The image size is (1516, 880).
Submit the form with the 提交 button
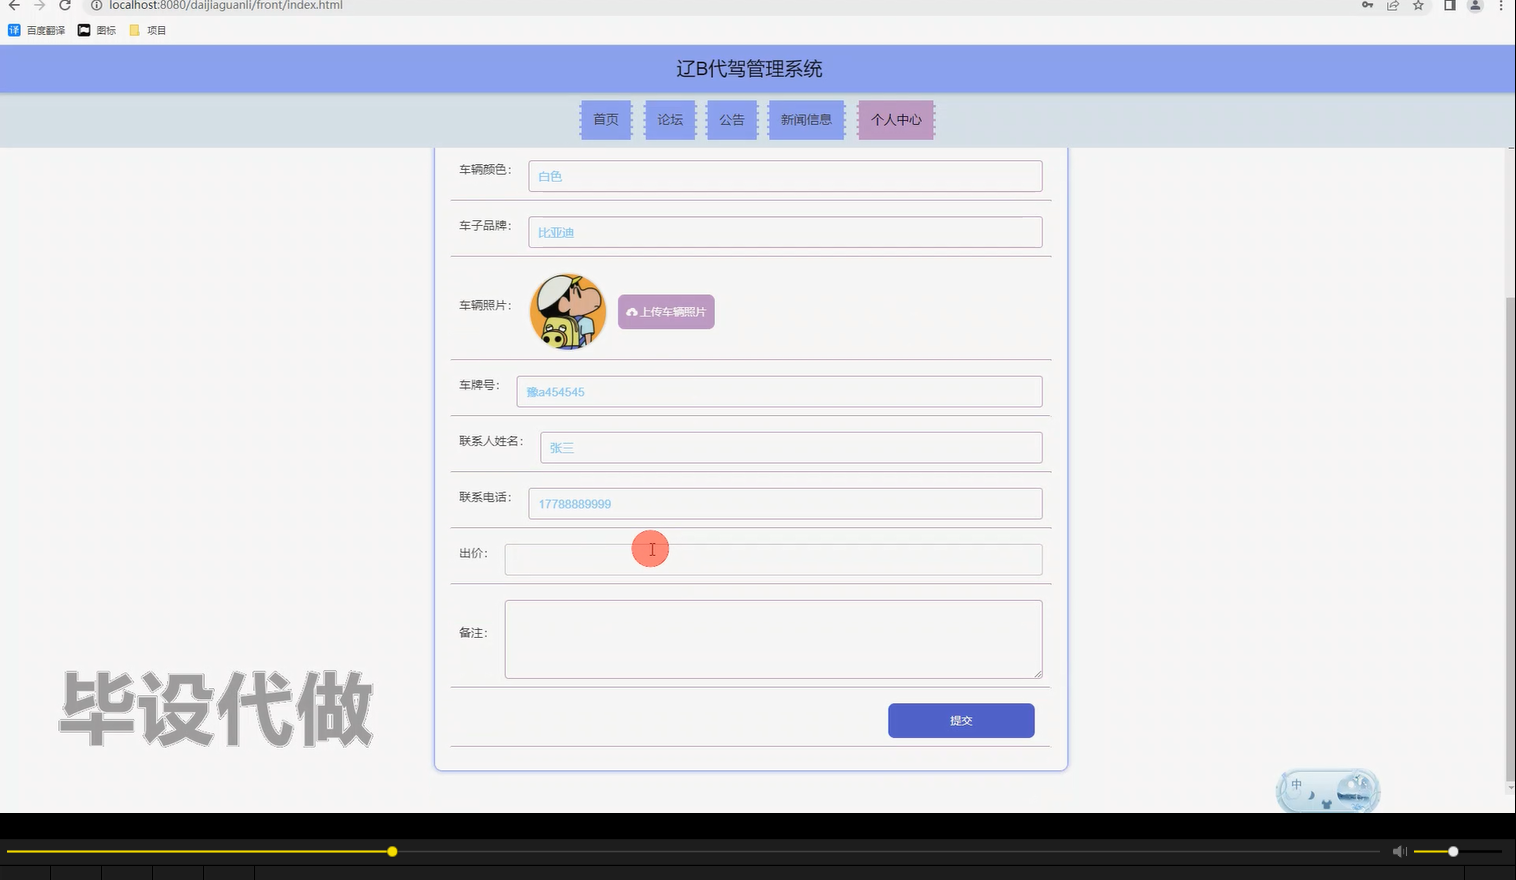coord(960,720)
